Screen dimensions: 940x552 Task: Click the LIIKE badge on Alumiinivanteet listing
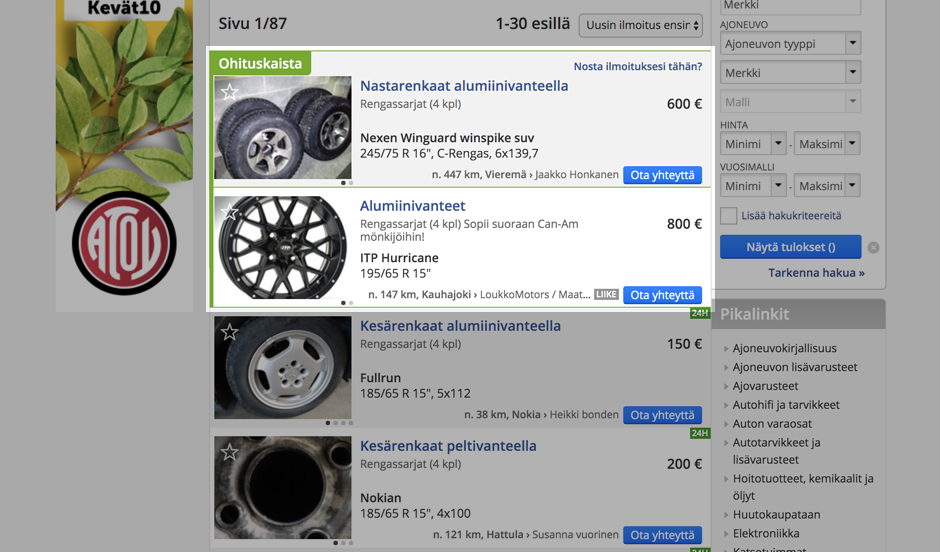pos(606,294)
